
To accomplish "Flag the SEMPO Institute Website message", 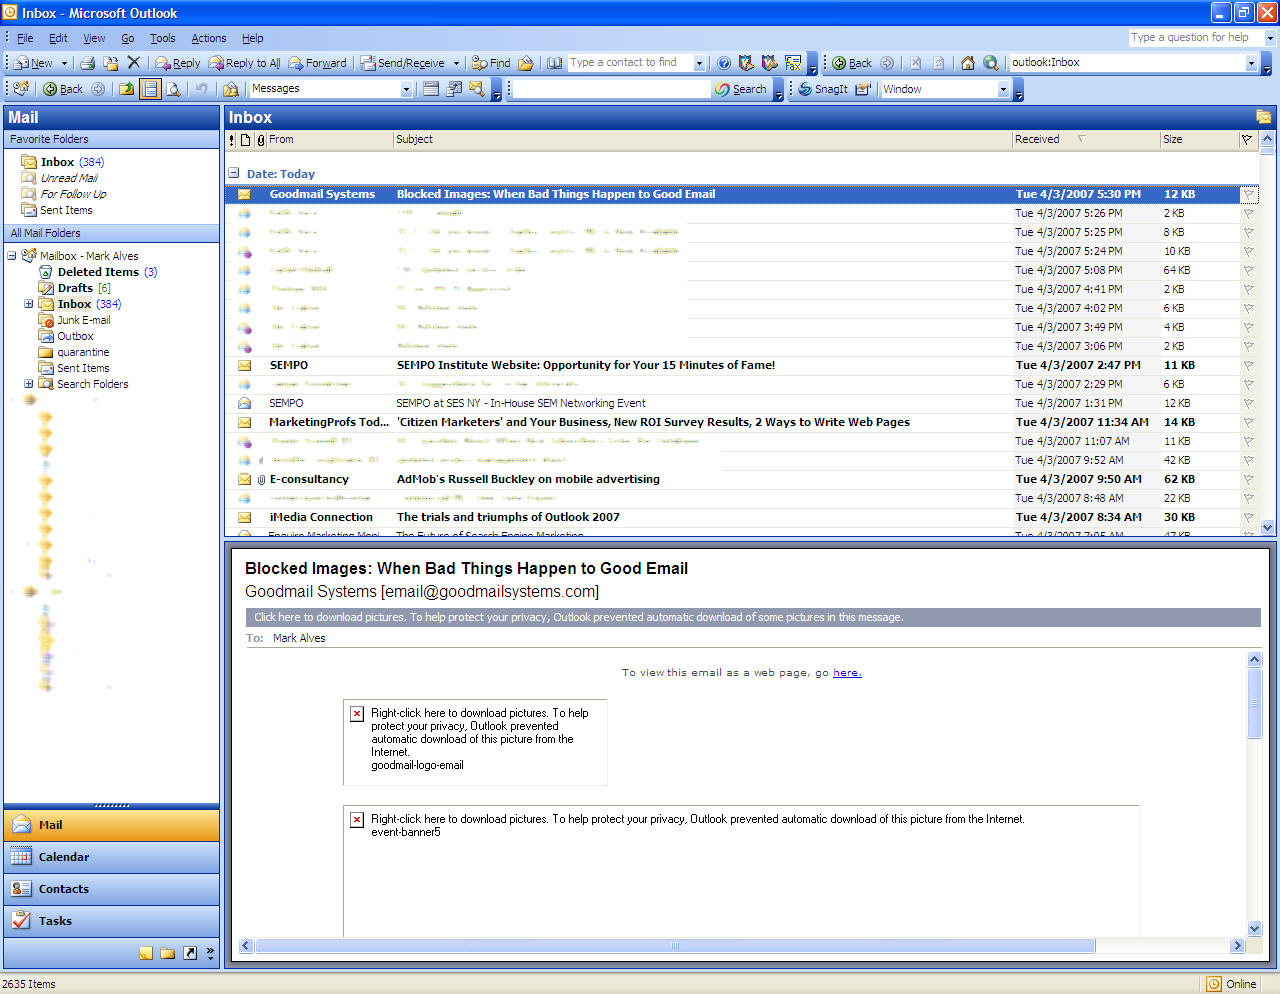I will pos(1248,365).
